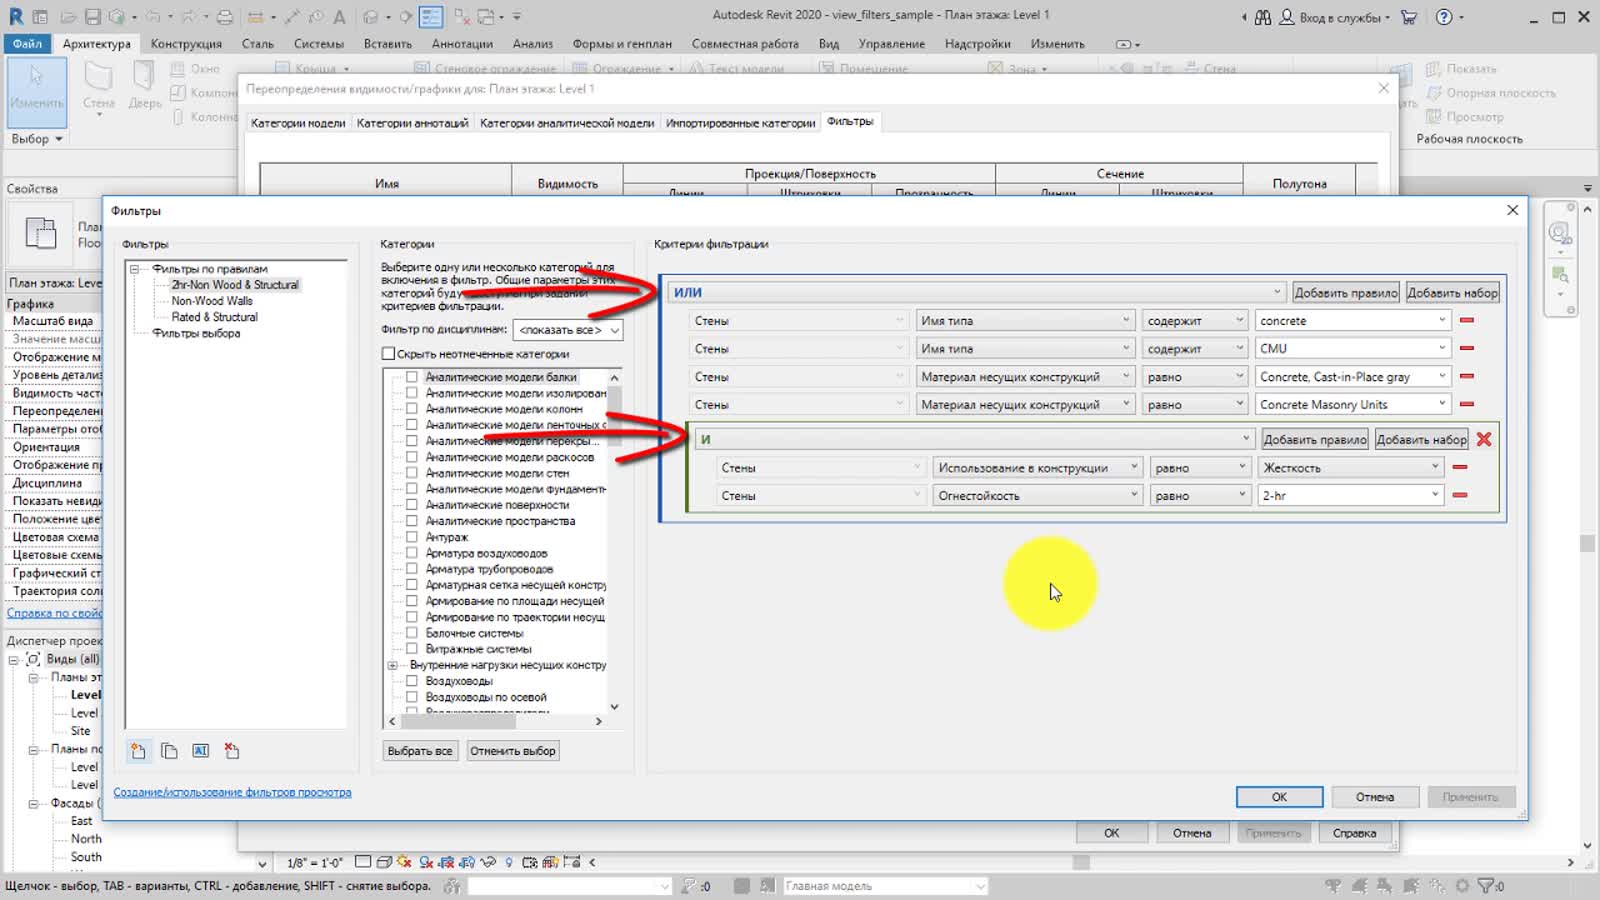Screen dimensions: 1600x900
Task: Open the 'содержит' operator dropdown in the concrete row
Action: pos(1195,320)
